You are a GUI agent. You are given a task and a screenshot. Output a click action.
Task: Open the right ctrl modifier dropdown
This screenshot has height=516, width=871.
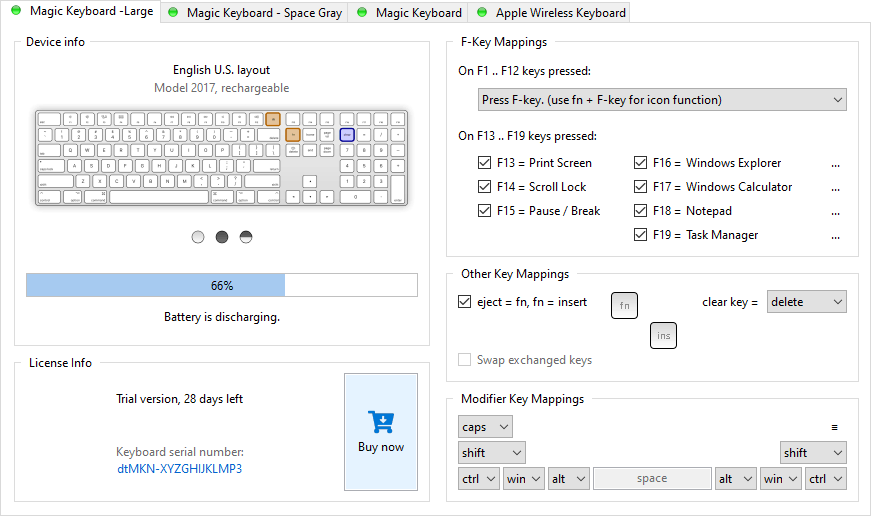pos(826,478)
